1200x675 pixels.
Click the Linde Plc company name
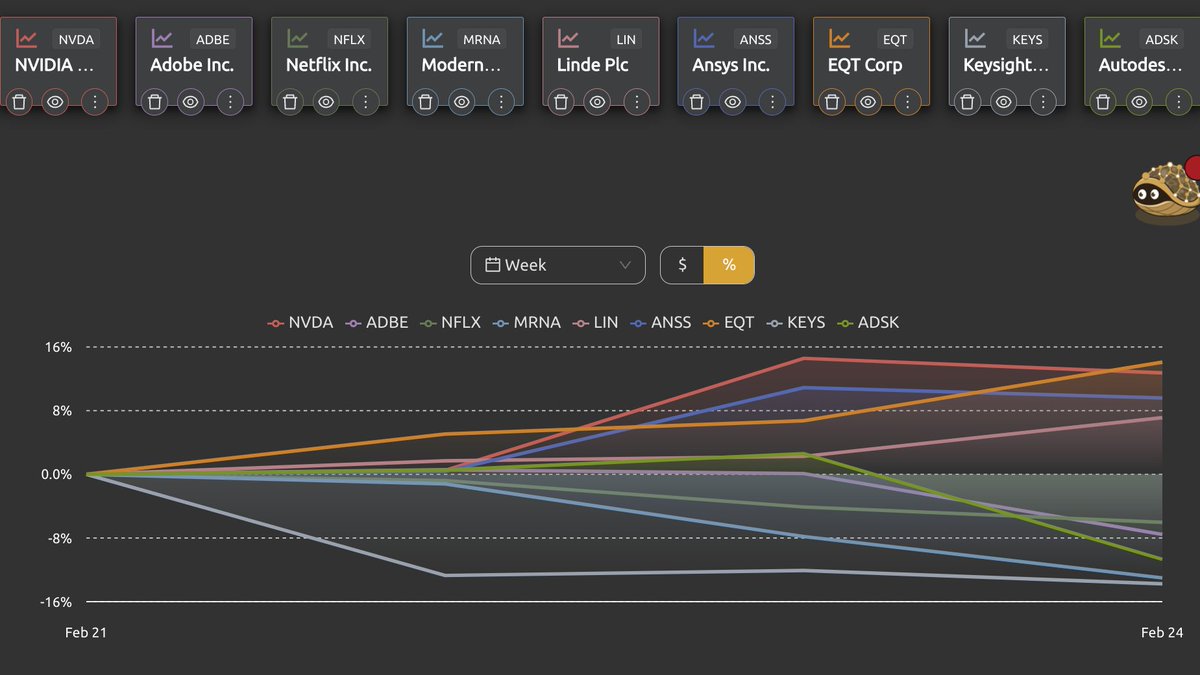click(x=593, y=65)
